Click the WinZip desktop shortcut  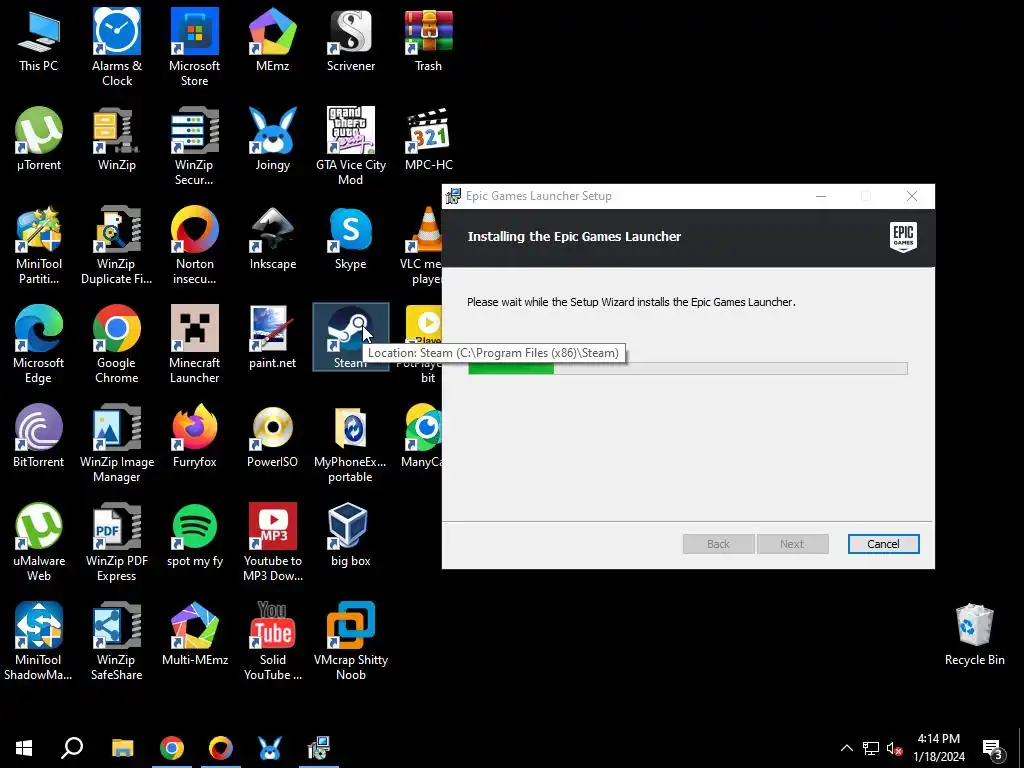pos(116,139)
